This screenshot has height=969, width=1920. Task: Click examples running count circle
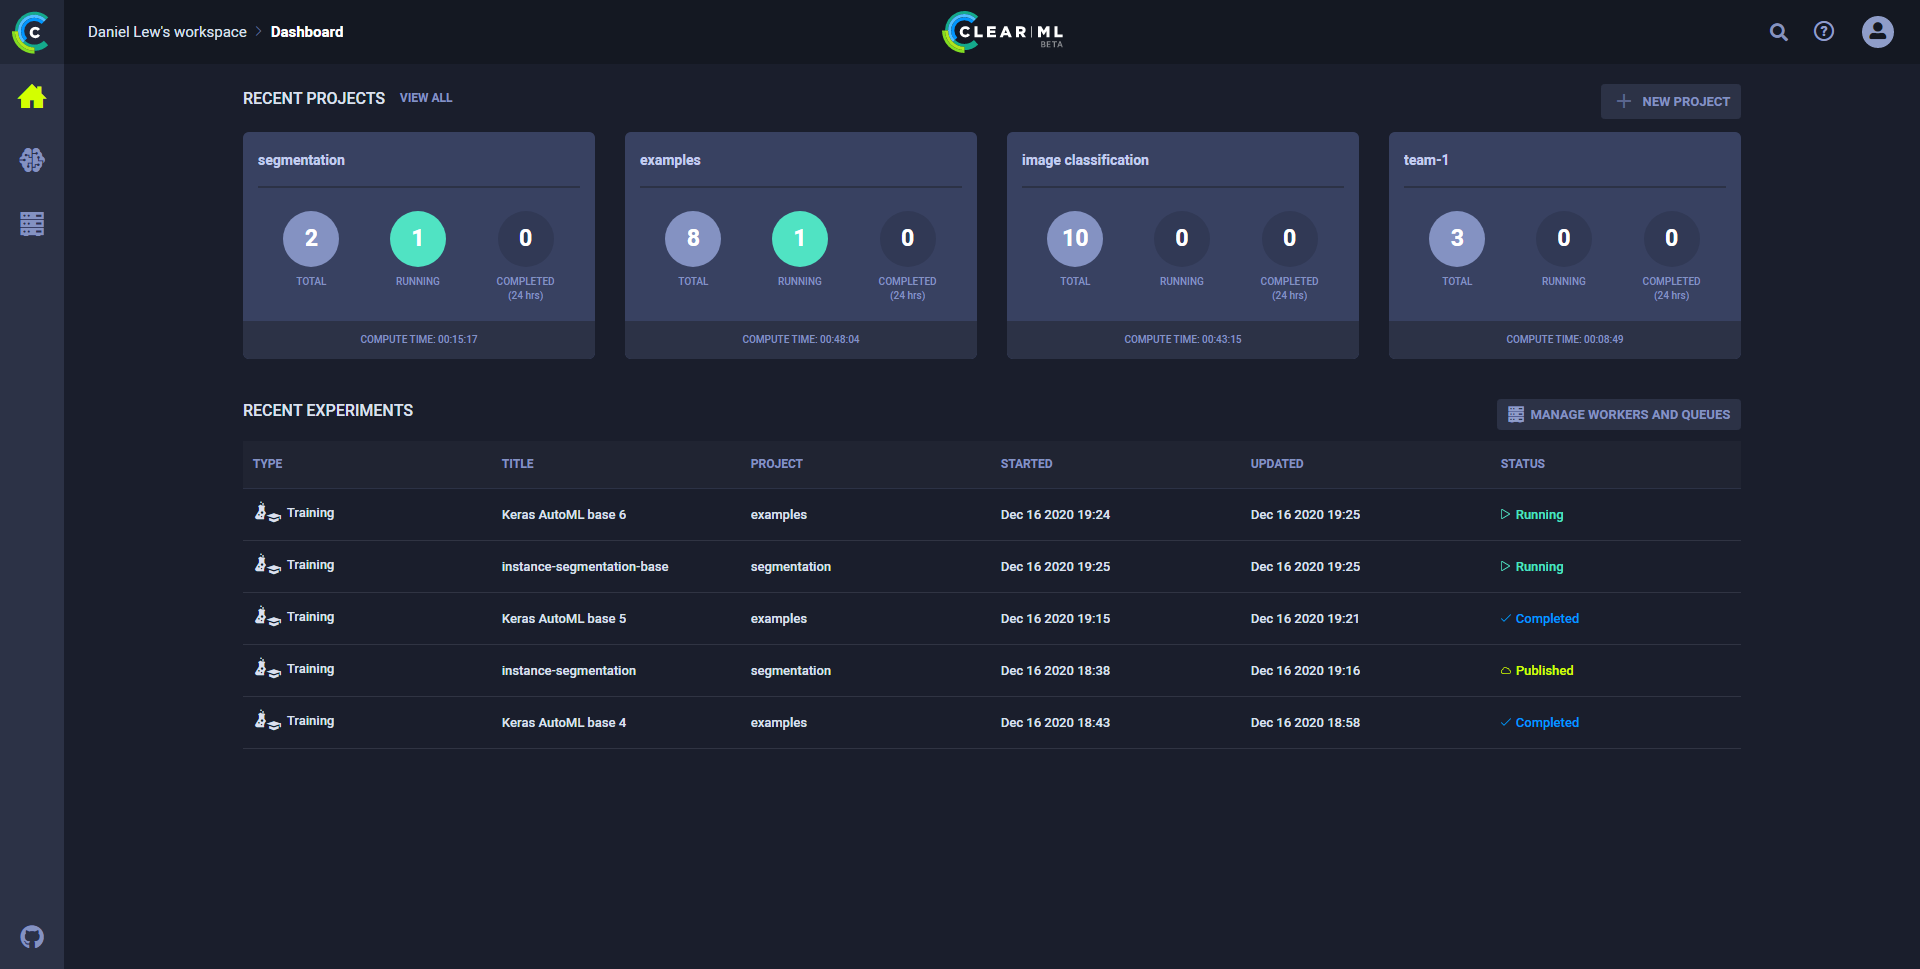pyautogui.click(x=800, y=238)
